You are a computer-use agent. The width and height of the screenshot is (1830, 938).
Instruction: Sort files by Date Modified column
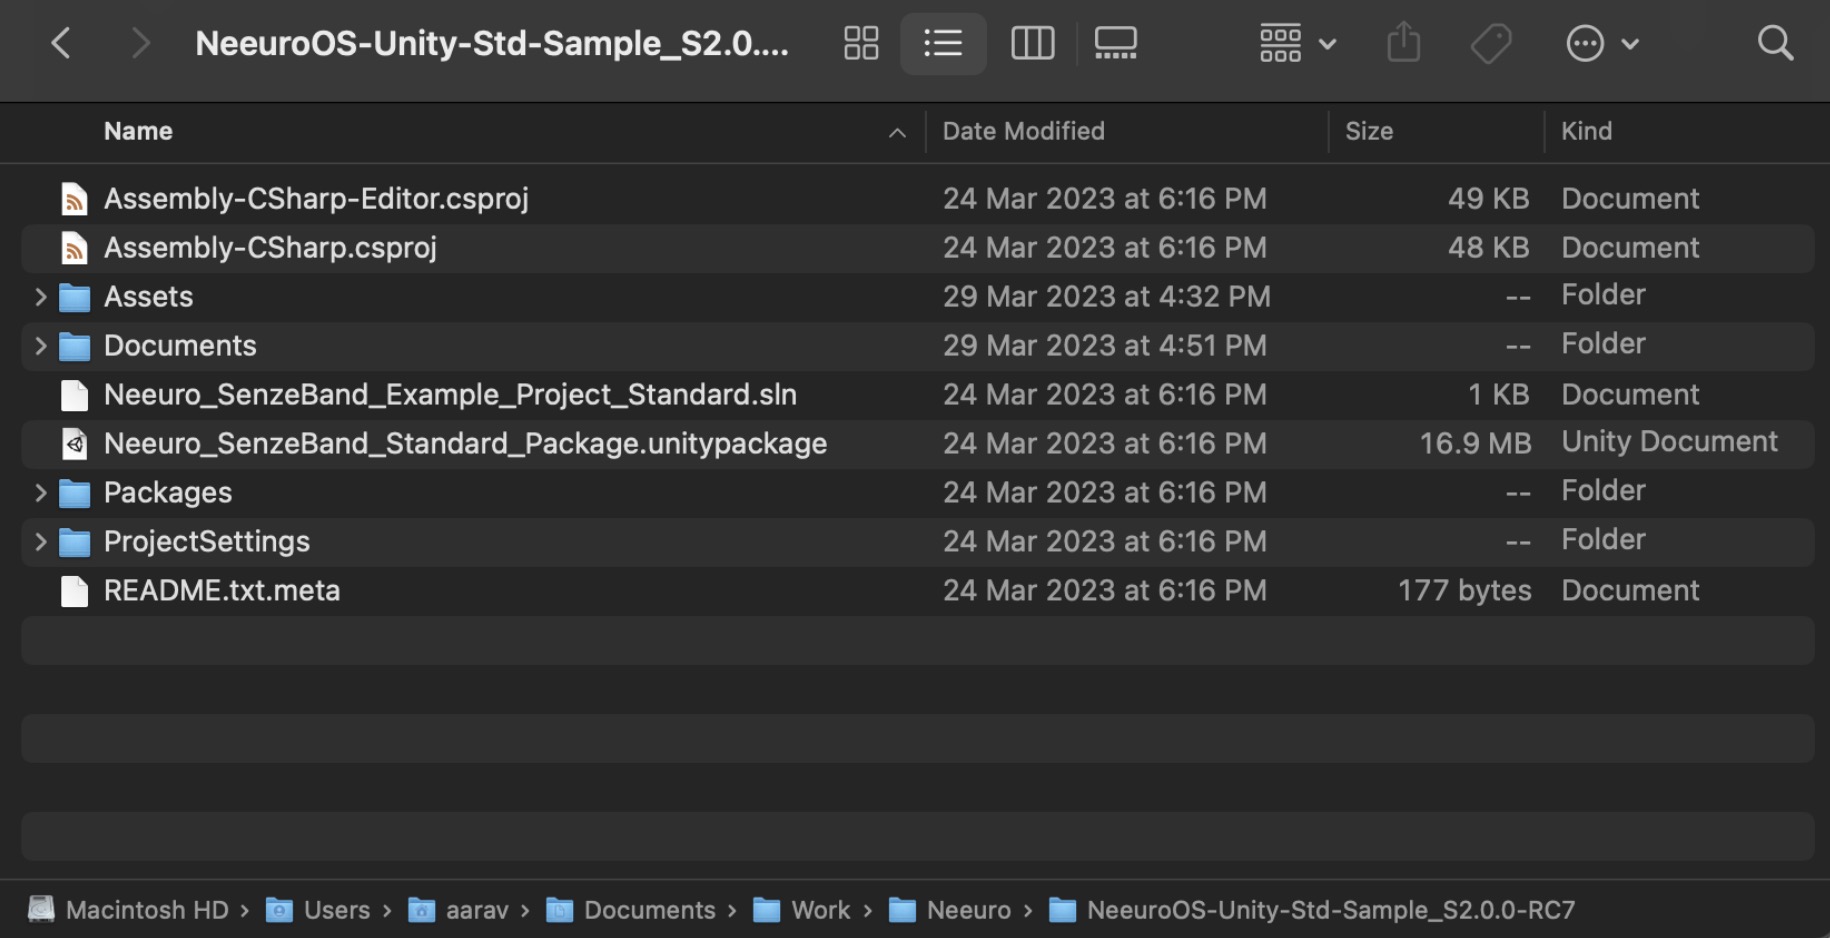1023,131
